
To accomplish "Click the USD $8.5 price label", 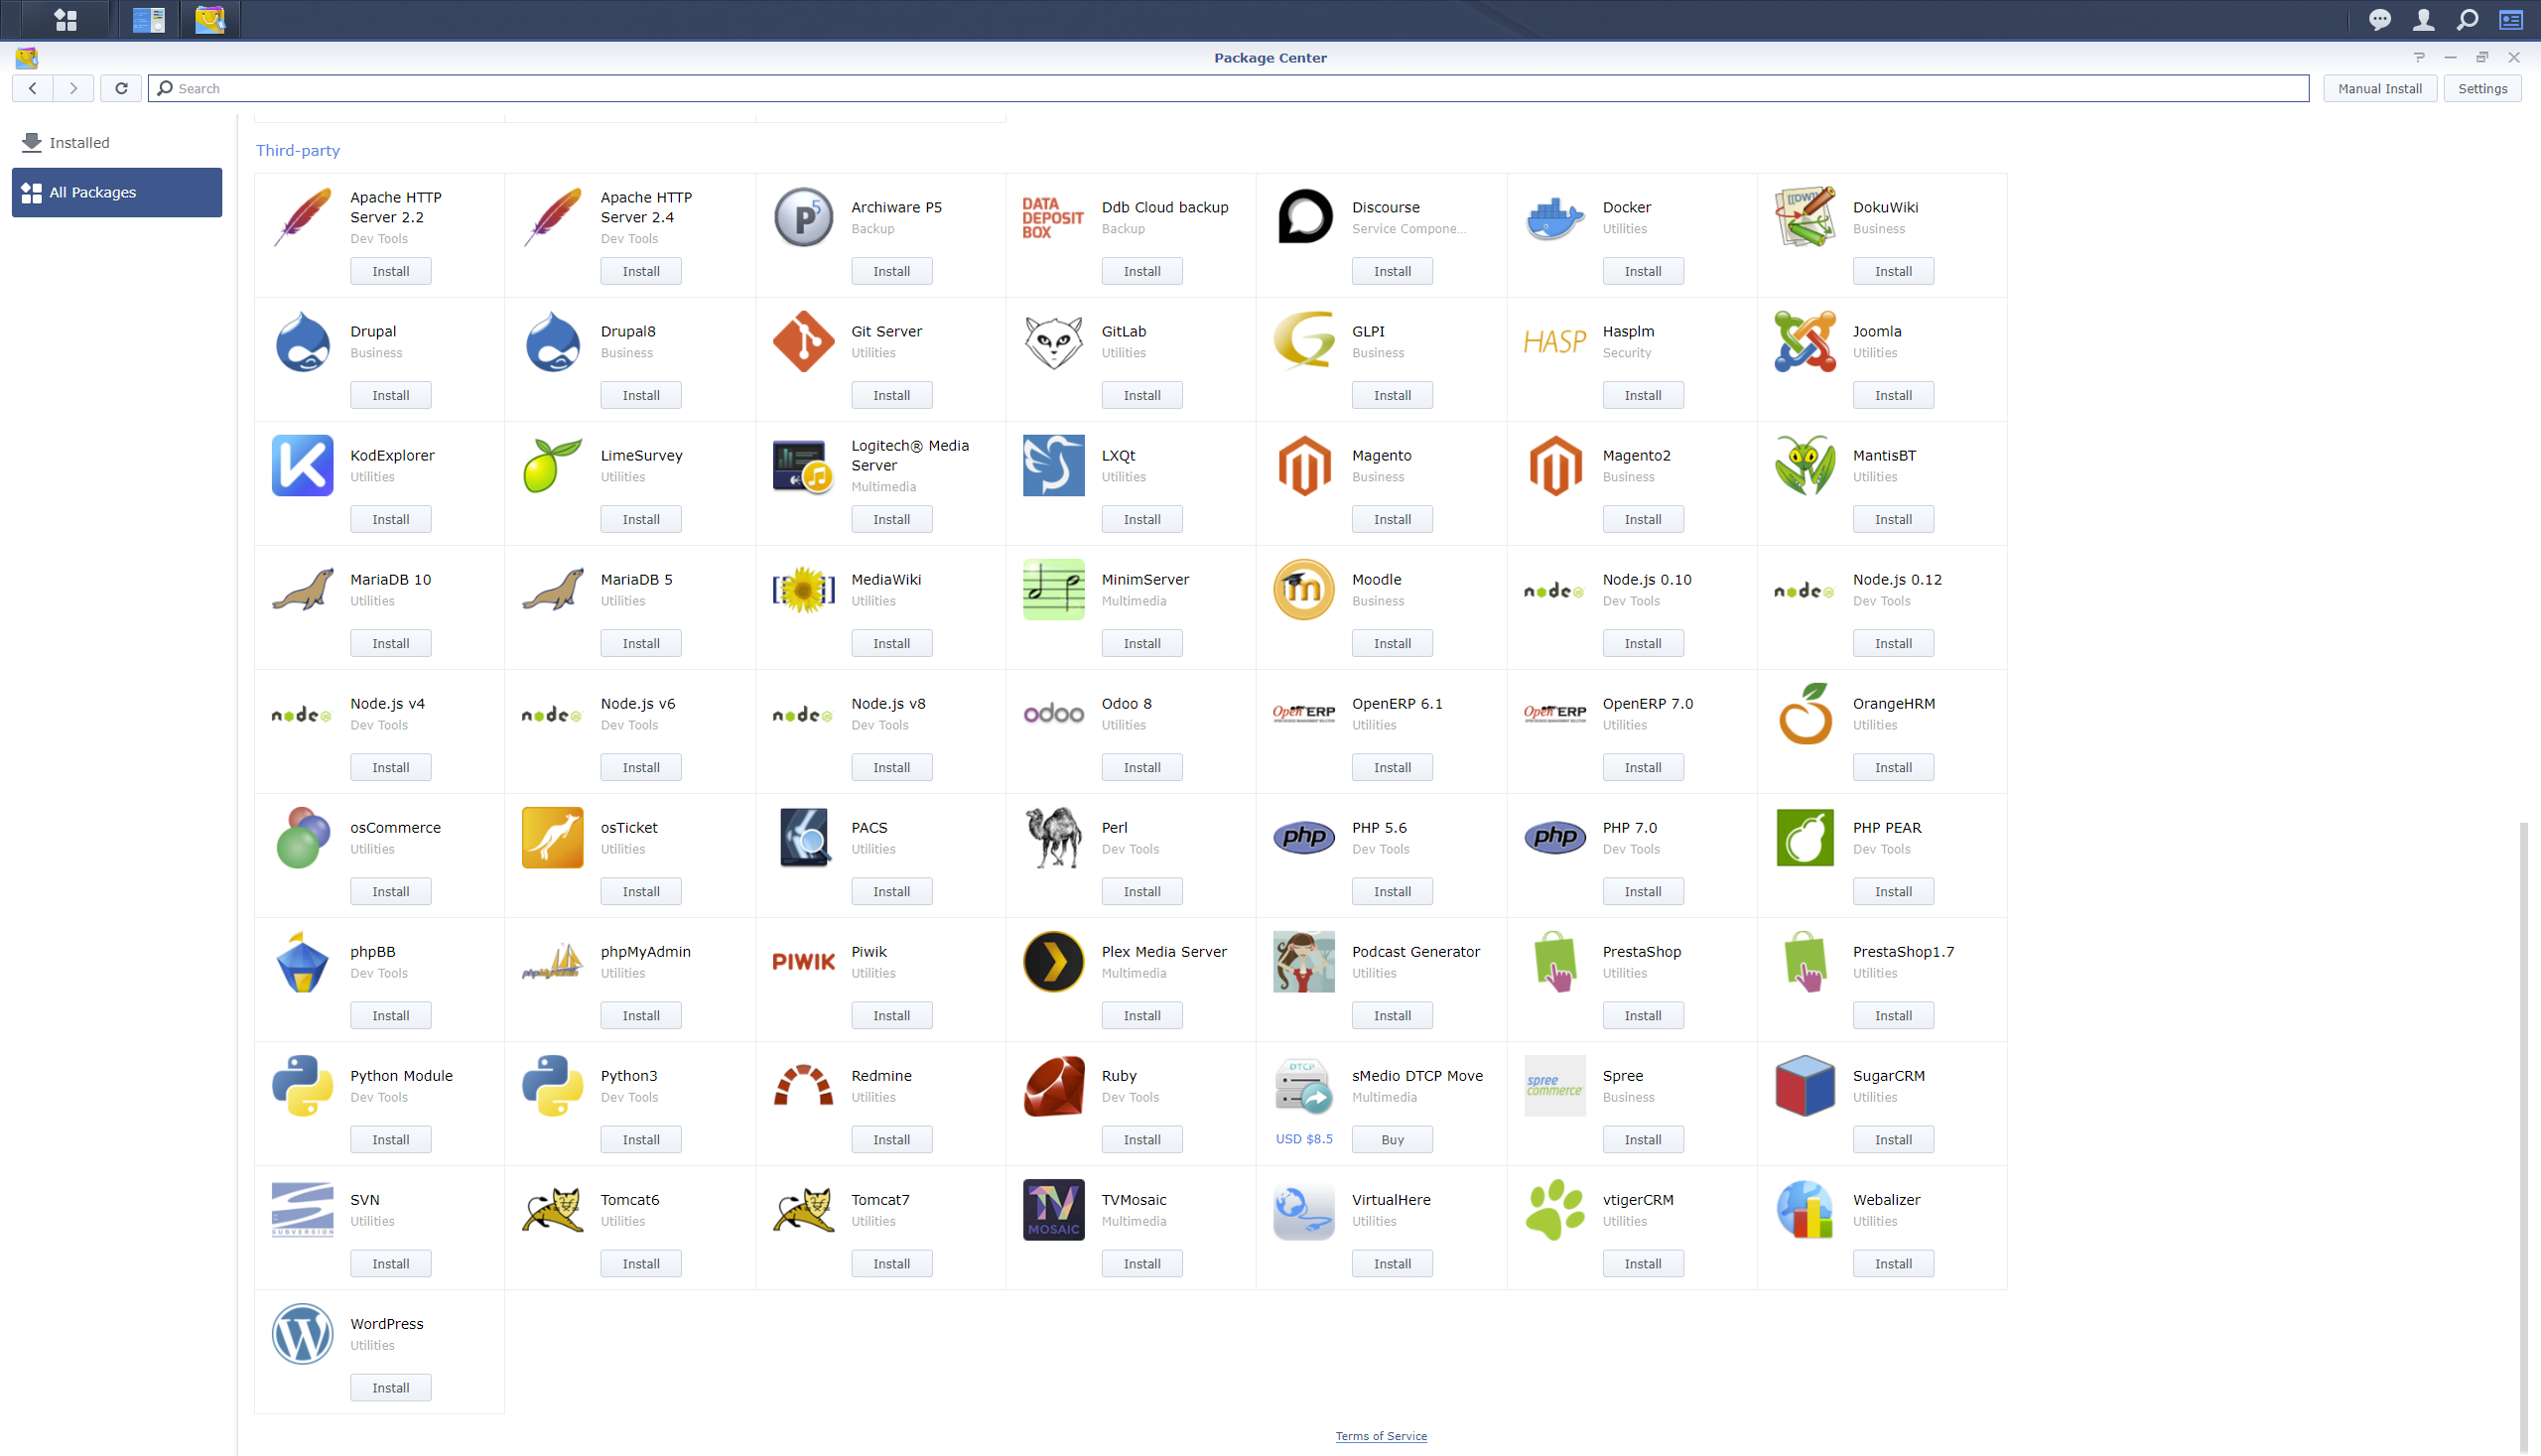I will 1303,1138.
